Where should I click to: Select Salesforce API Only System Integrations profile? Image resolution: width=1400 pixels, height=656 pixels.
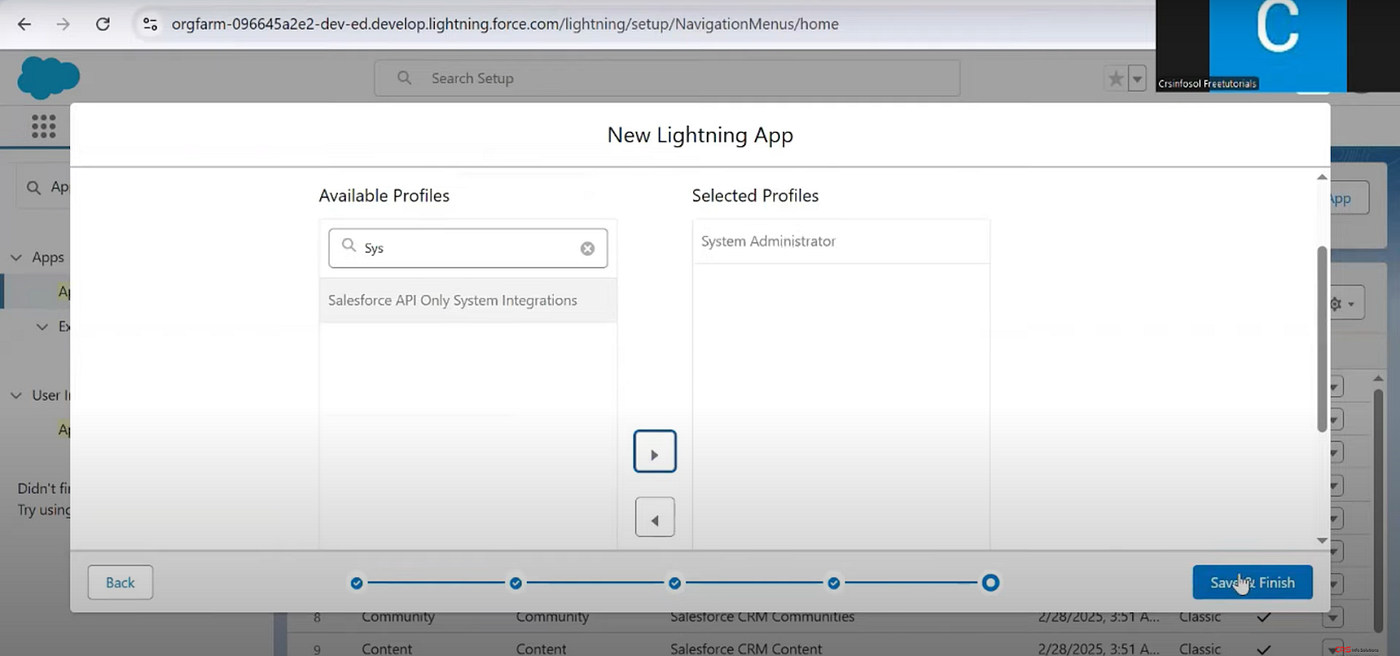pos(468,300)
